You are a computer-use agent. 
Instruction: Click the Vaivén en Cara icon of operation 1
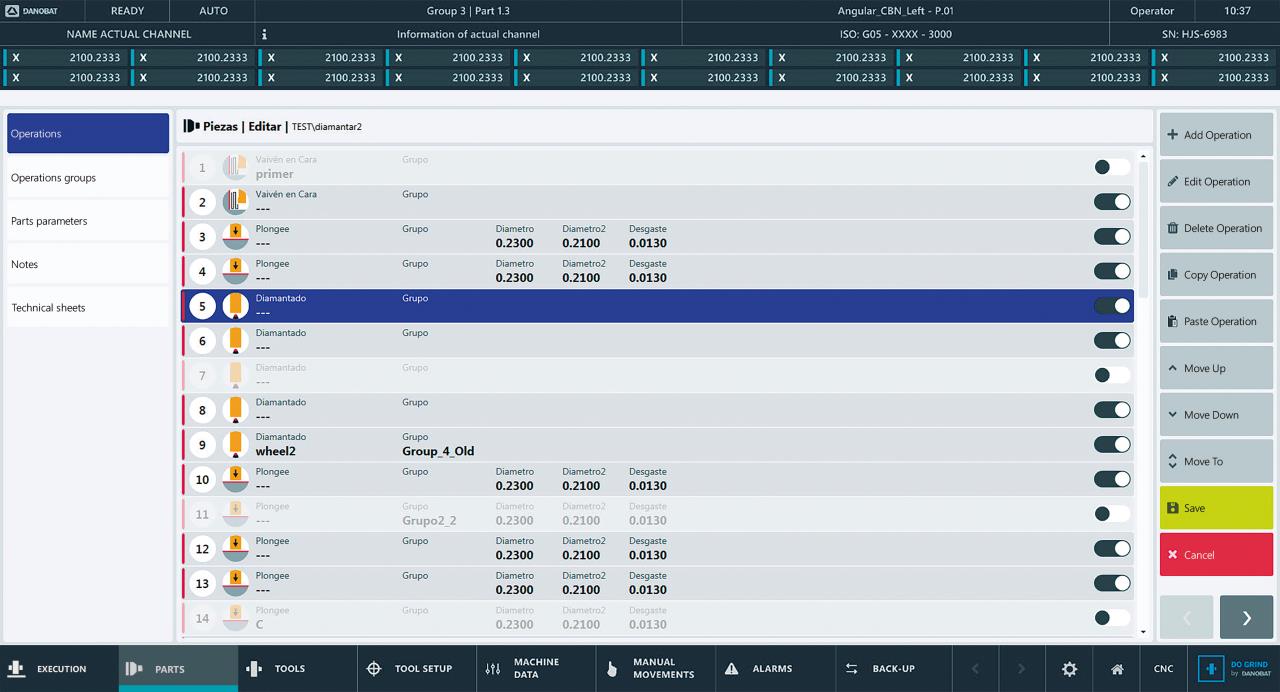coord(235,168)
